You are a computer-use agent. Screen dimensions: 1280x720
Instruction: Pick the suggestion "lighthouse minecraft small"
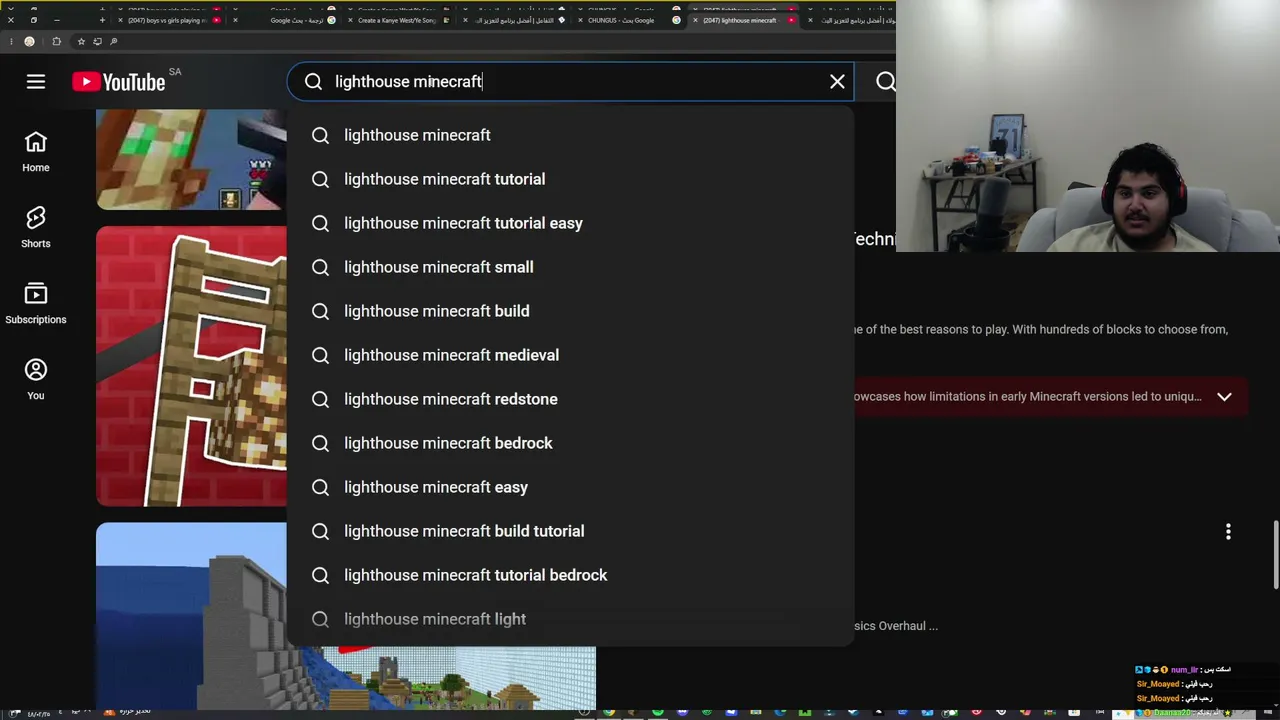tap(571, 267)
